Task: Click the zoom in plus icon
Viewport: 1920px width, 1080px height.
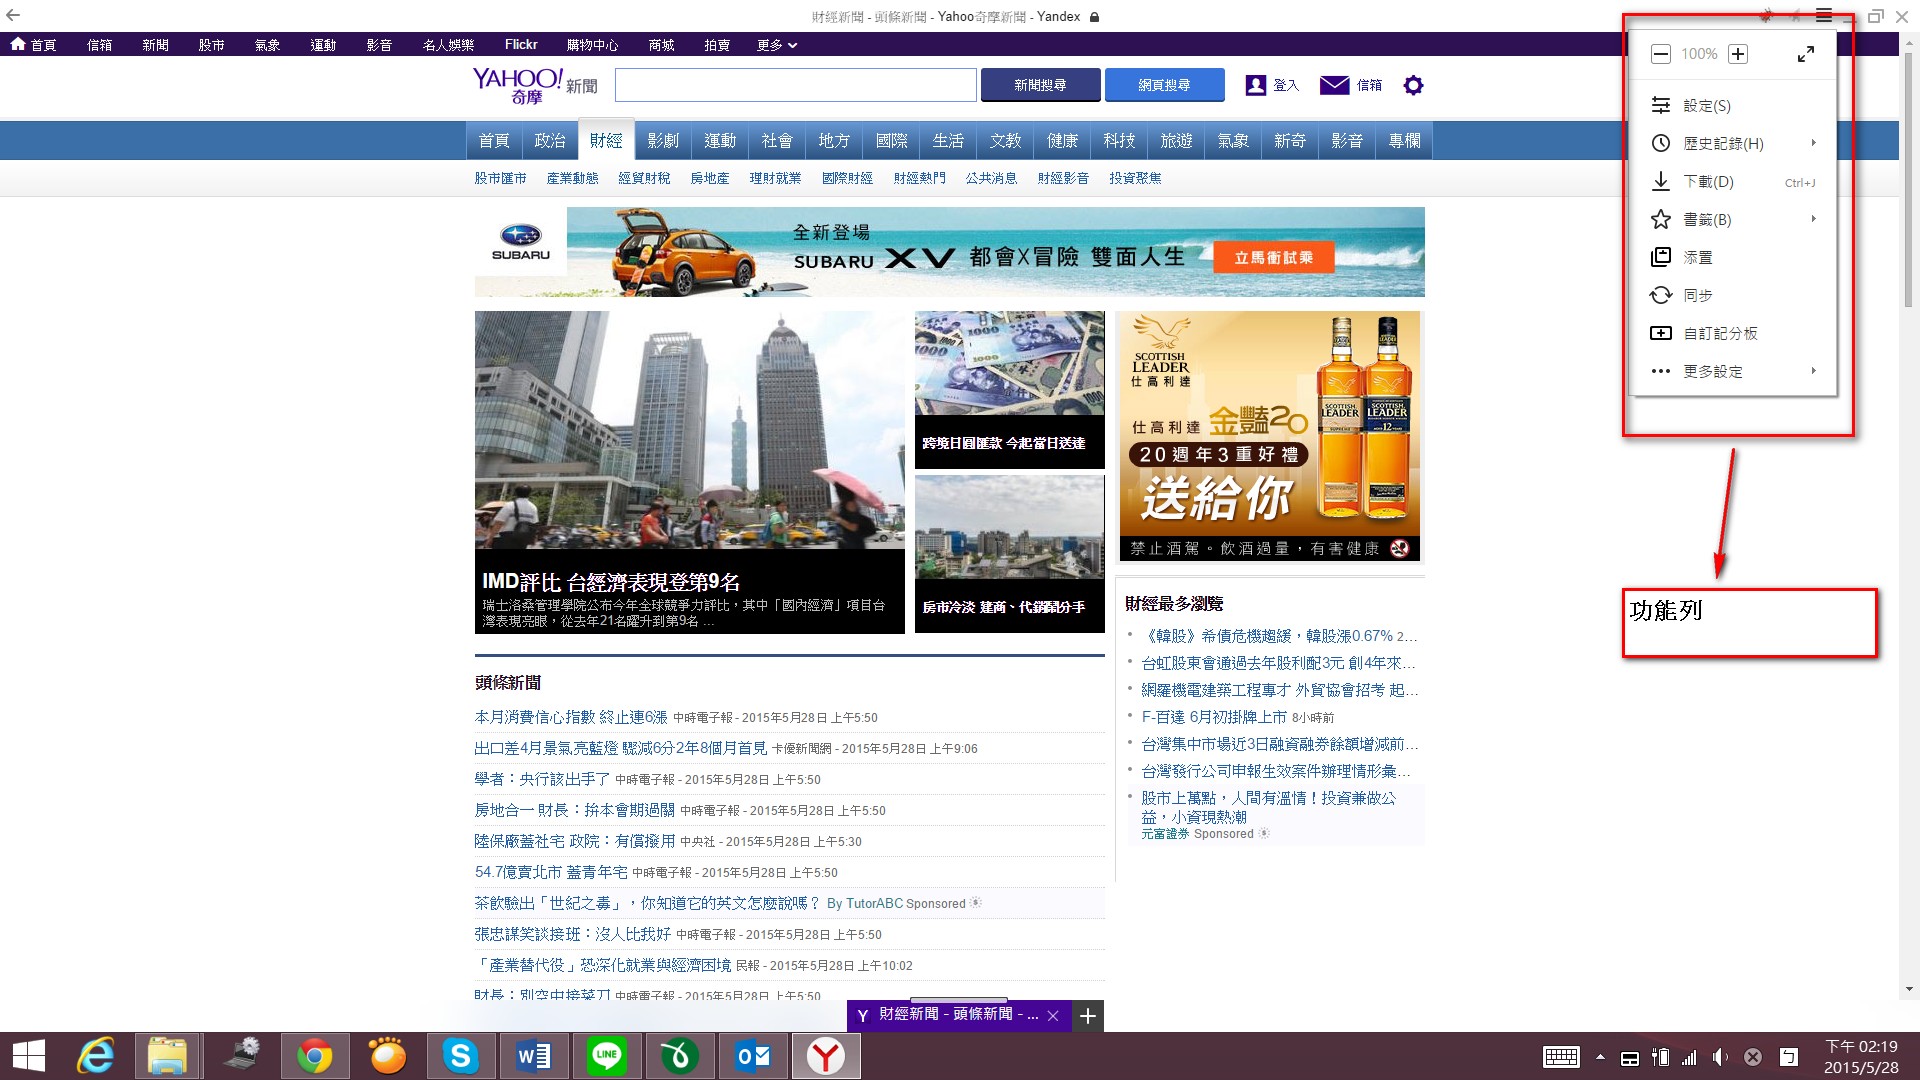Action: (1738, 54)
